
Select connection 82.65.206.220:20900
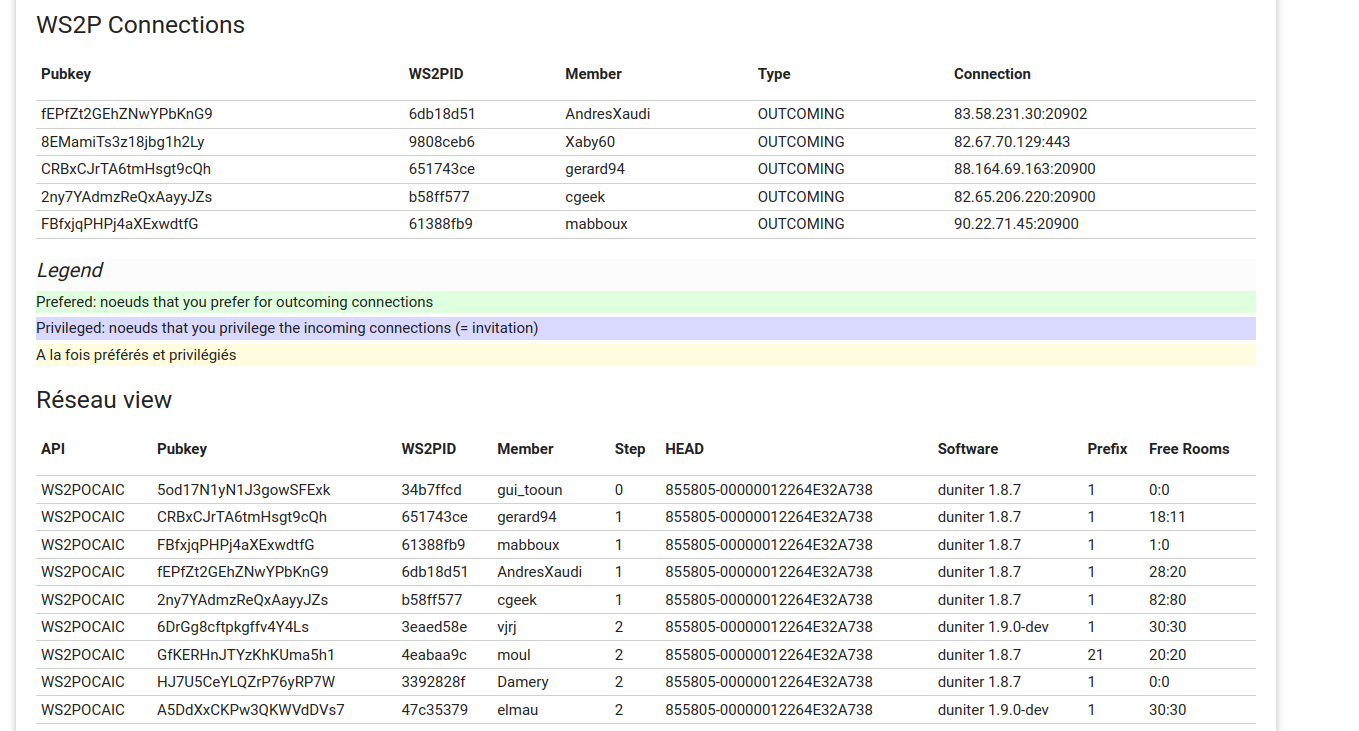pos(1025,197)
